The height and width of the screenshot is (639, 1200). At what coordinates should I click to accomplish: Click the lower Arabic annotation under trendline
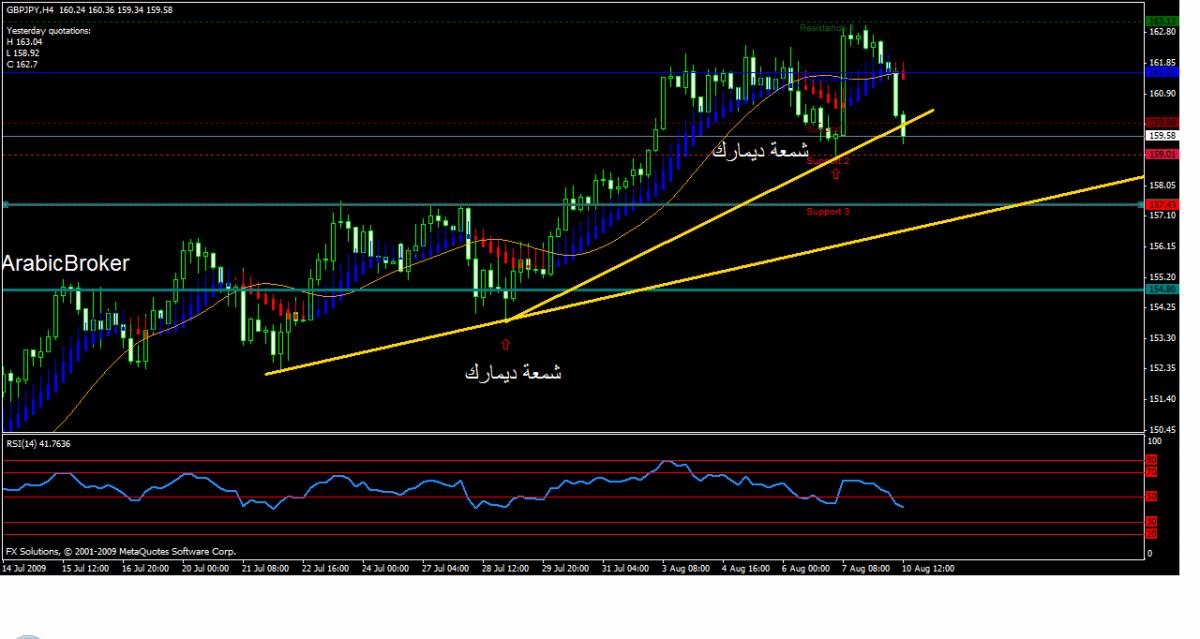513,372
